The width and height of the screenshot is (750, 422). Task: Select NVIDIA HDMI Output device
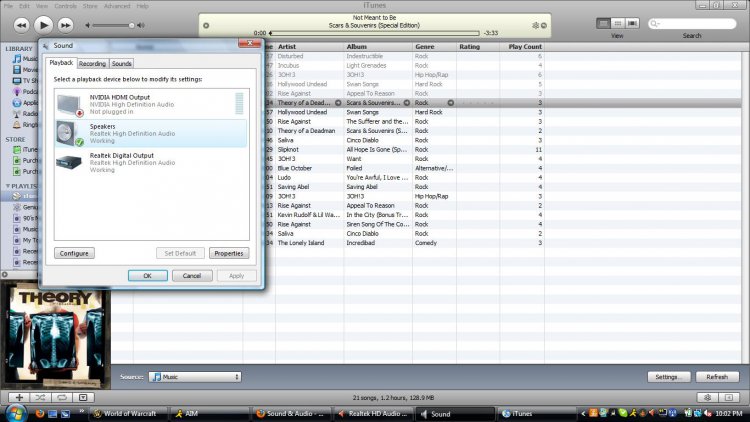point(151,104)
